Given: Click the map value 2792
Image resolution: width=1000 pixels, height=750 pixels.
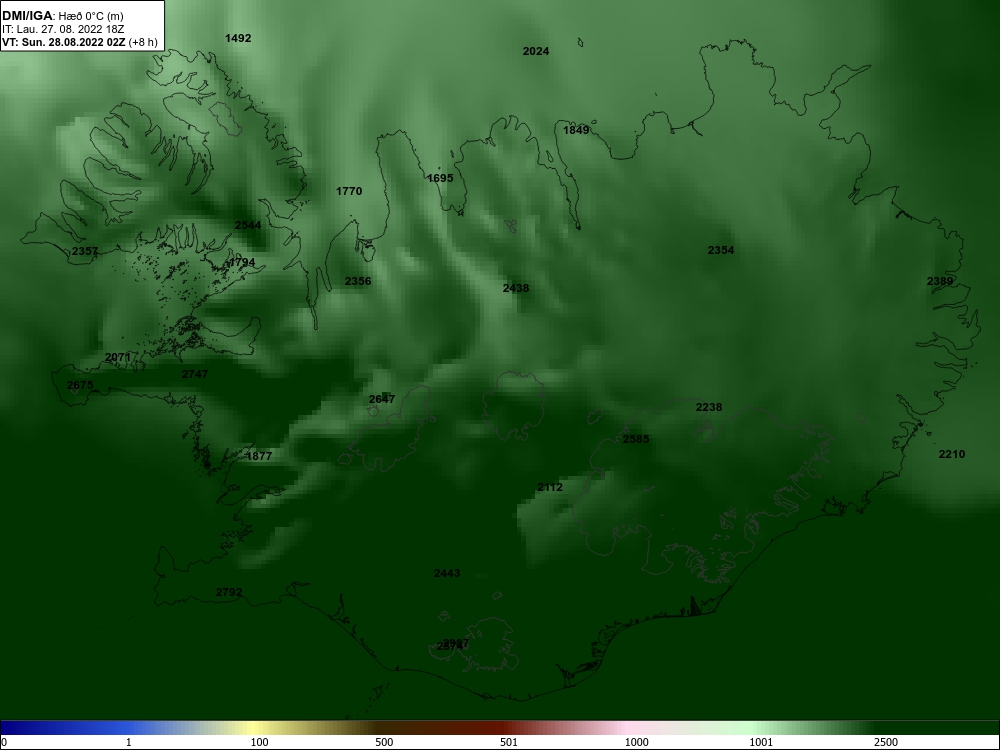Looking at the screenshot, I should pyautogui.click(x=229, y=592).
